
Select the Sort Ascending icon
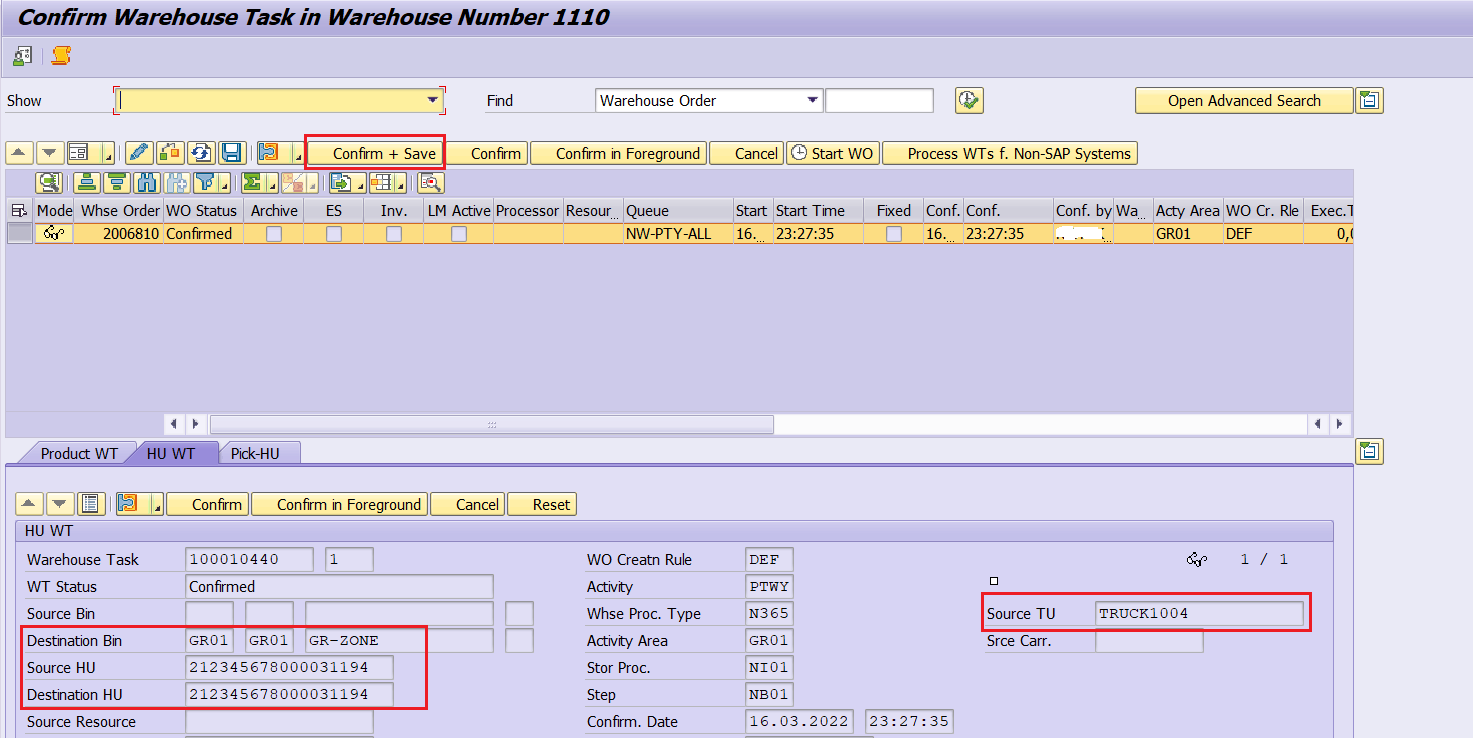[x=89, y=182]
